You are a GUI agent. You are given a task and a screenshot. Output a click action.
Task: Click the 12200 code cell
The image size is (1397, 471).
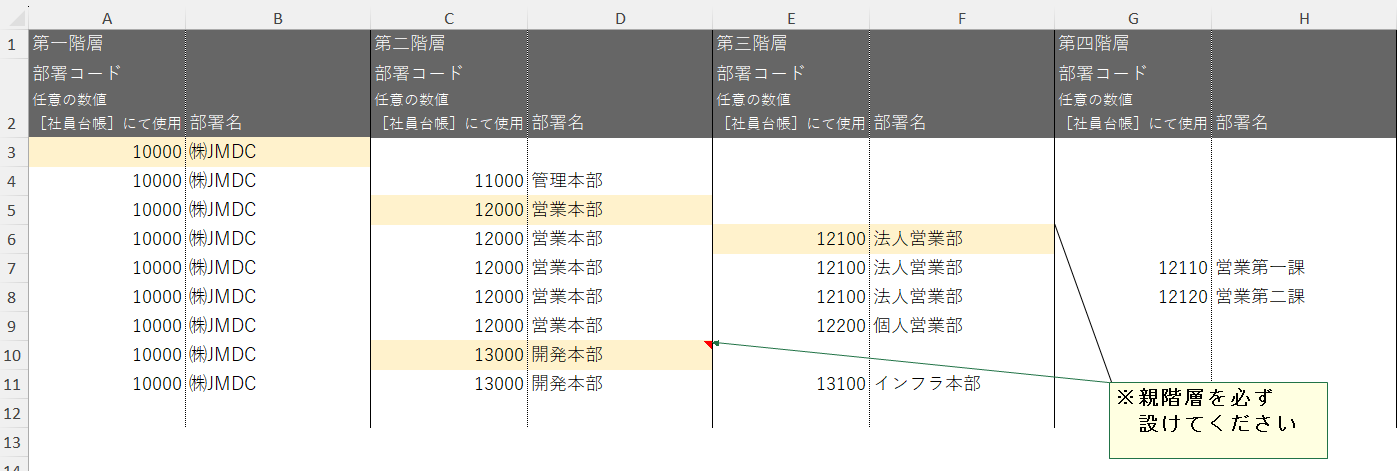click(791, 326)
